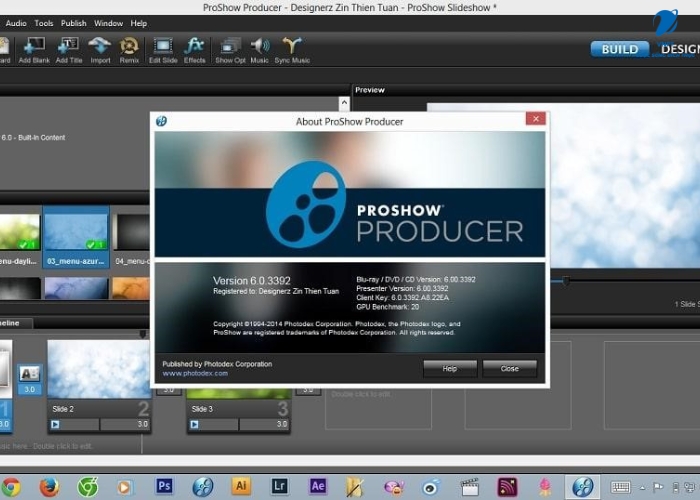Open the Tools menu
700x500 pixels.
(x=44, y=23)
